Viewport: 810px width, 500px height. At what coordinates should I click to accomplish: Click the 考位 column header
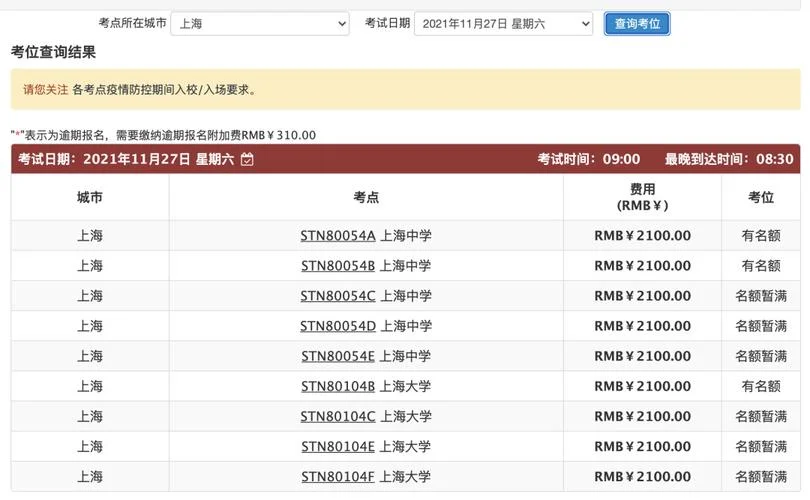point(761,197)
